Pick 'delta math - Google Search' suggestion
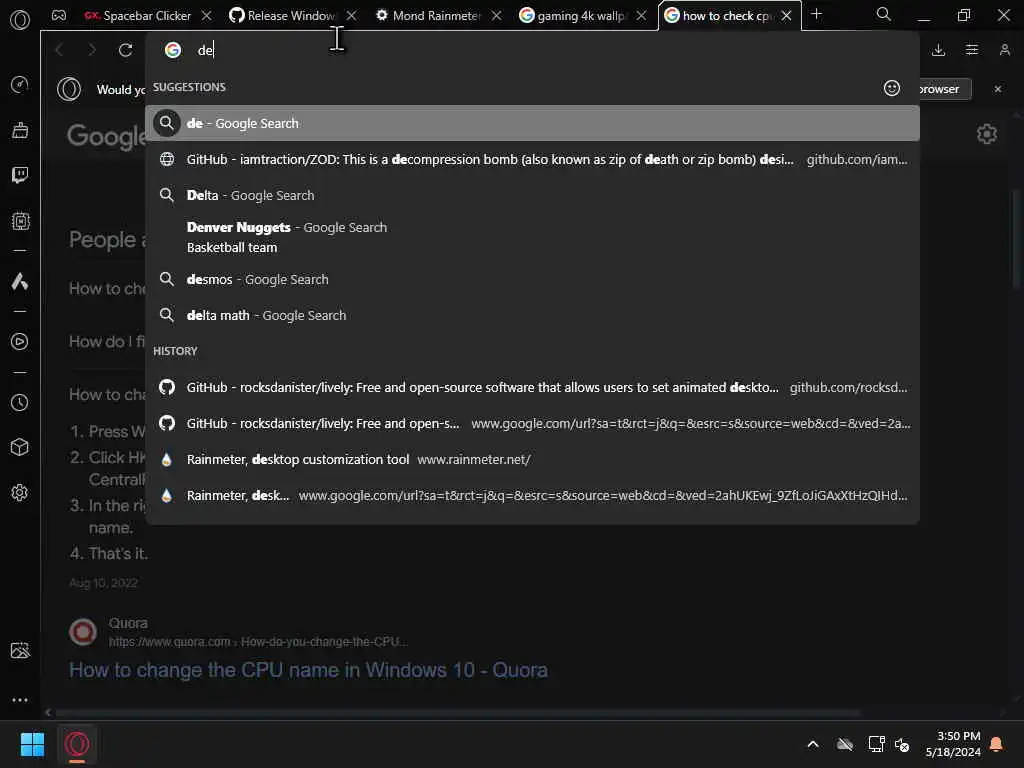 (x=532, y=315)
